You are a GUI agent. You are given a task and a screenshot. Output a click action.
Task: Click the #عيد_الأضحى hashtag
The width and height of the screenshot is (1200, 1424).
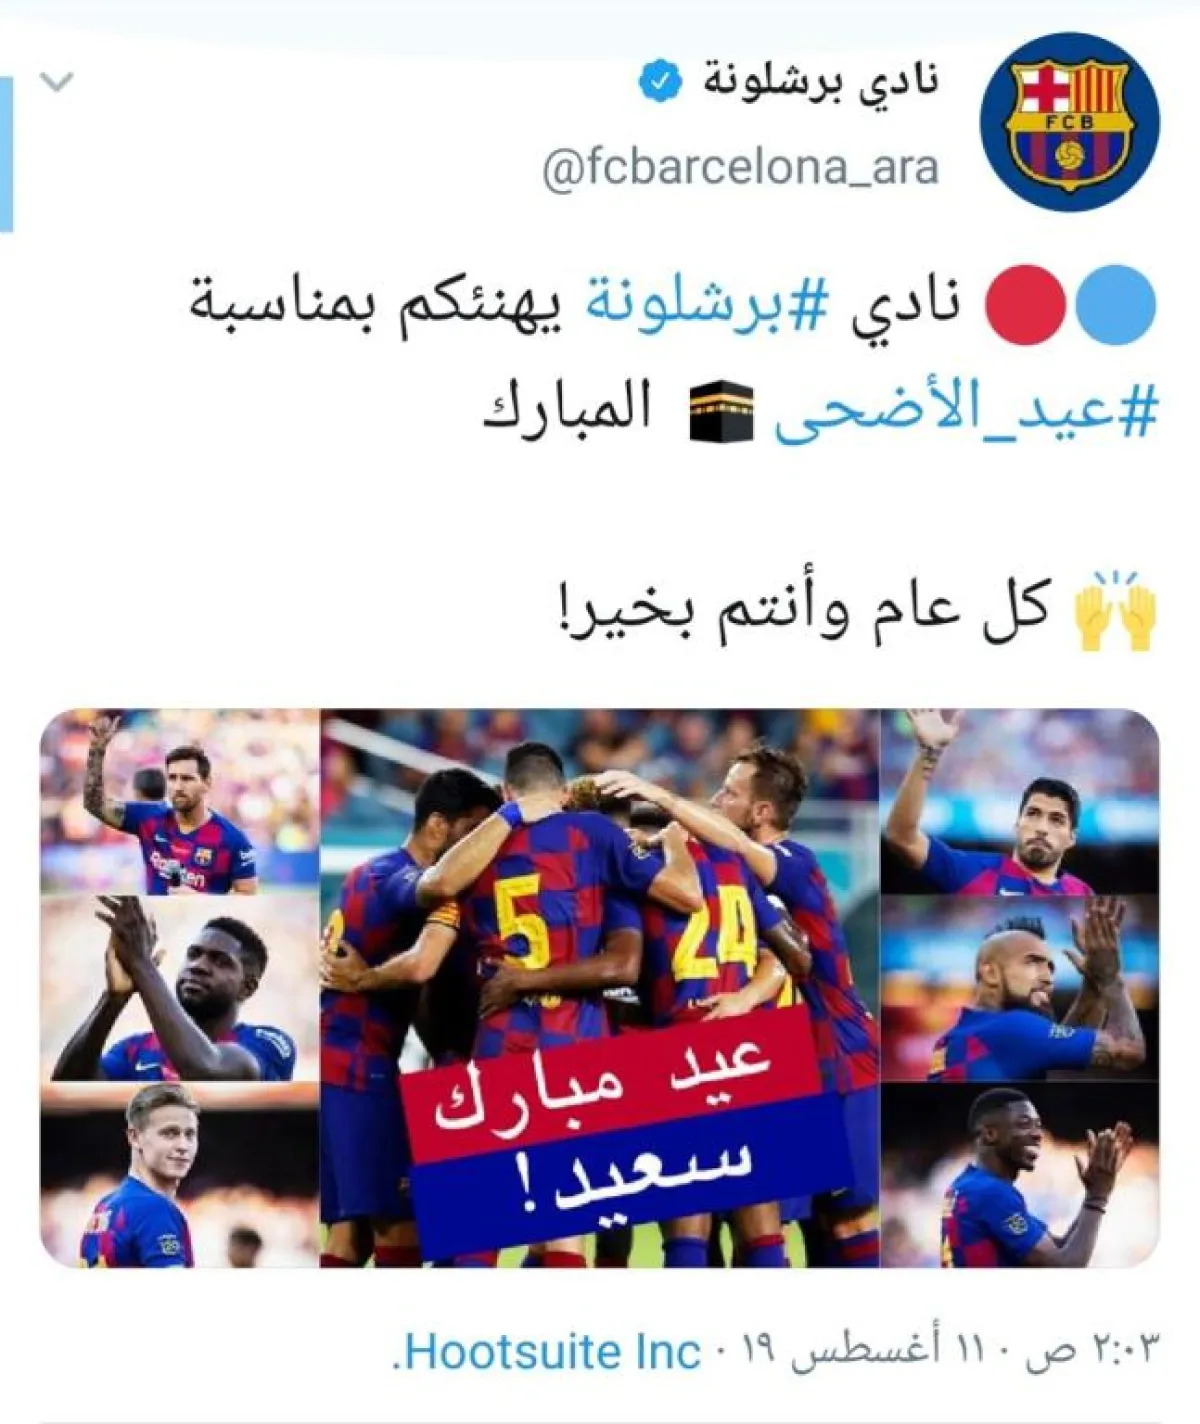[965, 411]
